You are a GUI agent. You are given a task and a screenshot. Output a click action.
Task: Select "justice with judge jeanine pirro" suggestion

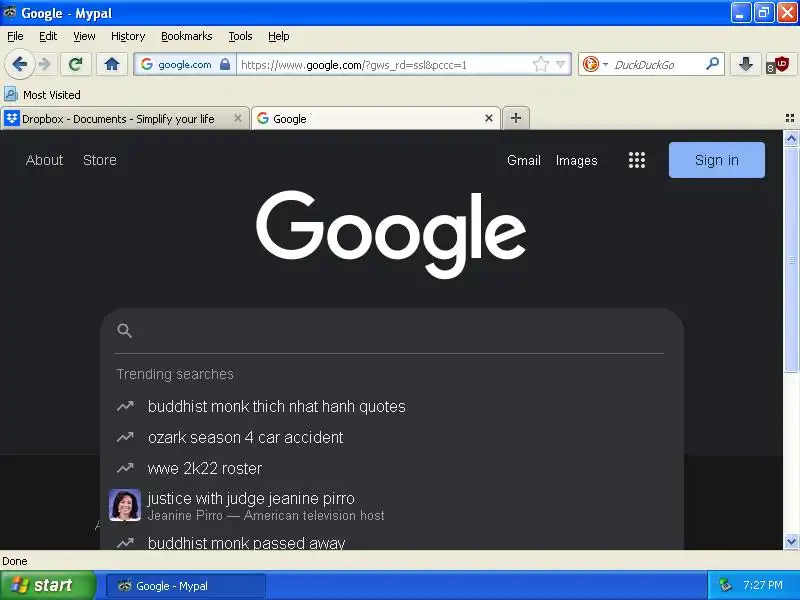click(x=392, y=506)
